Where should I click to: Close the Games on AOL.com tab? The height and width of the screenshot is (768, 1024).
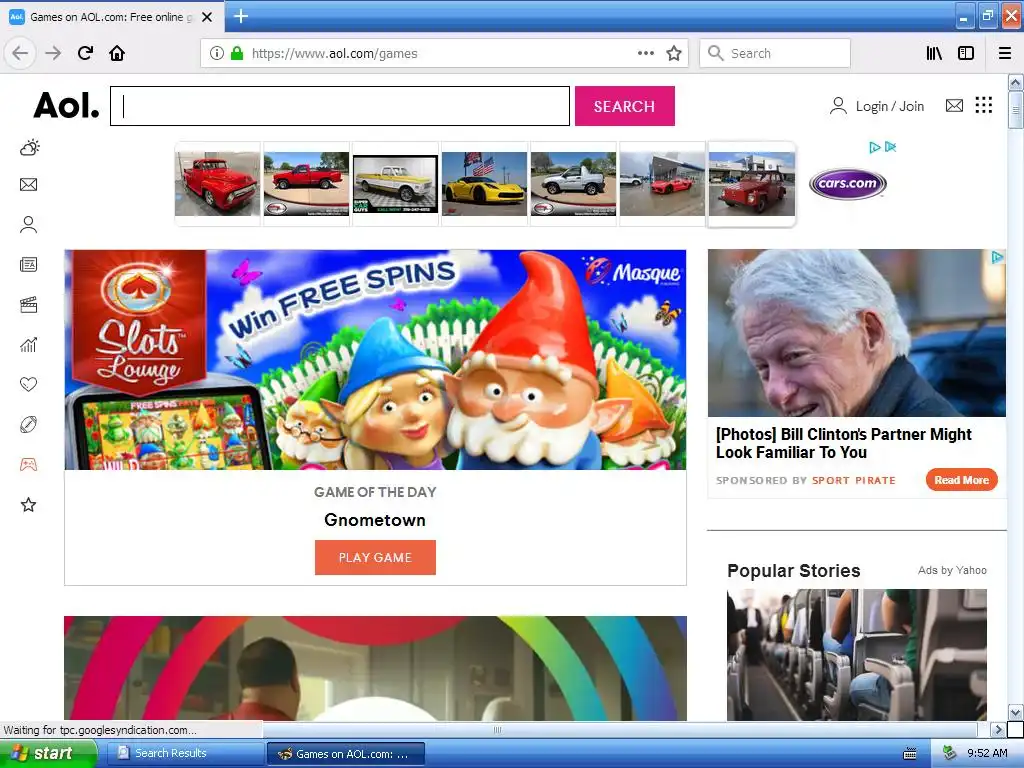tap(207, 17)
